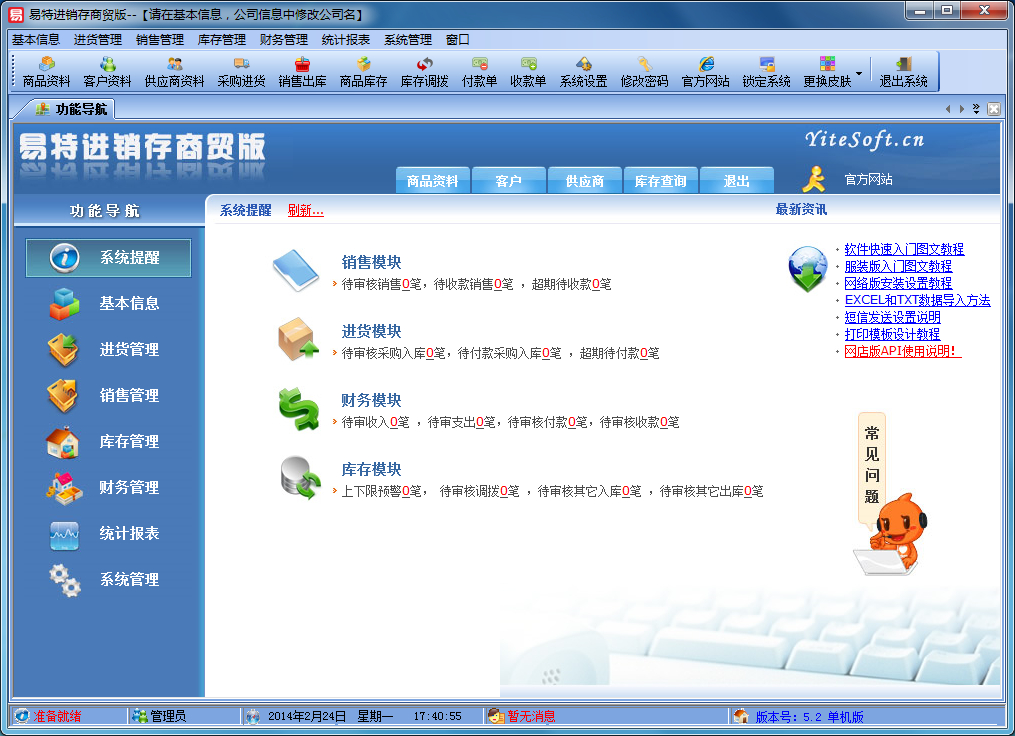Click the 供应商 banner tab
Viewport: 1015px width, 736px height.
(x=585, y=181)
